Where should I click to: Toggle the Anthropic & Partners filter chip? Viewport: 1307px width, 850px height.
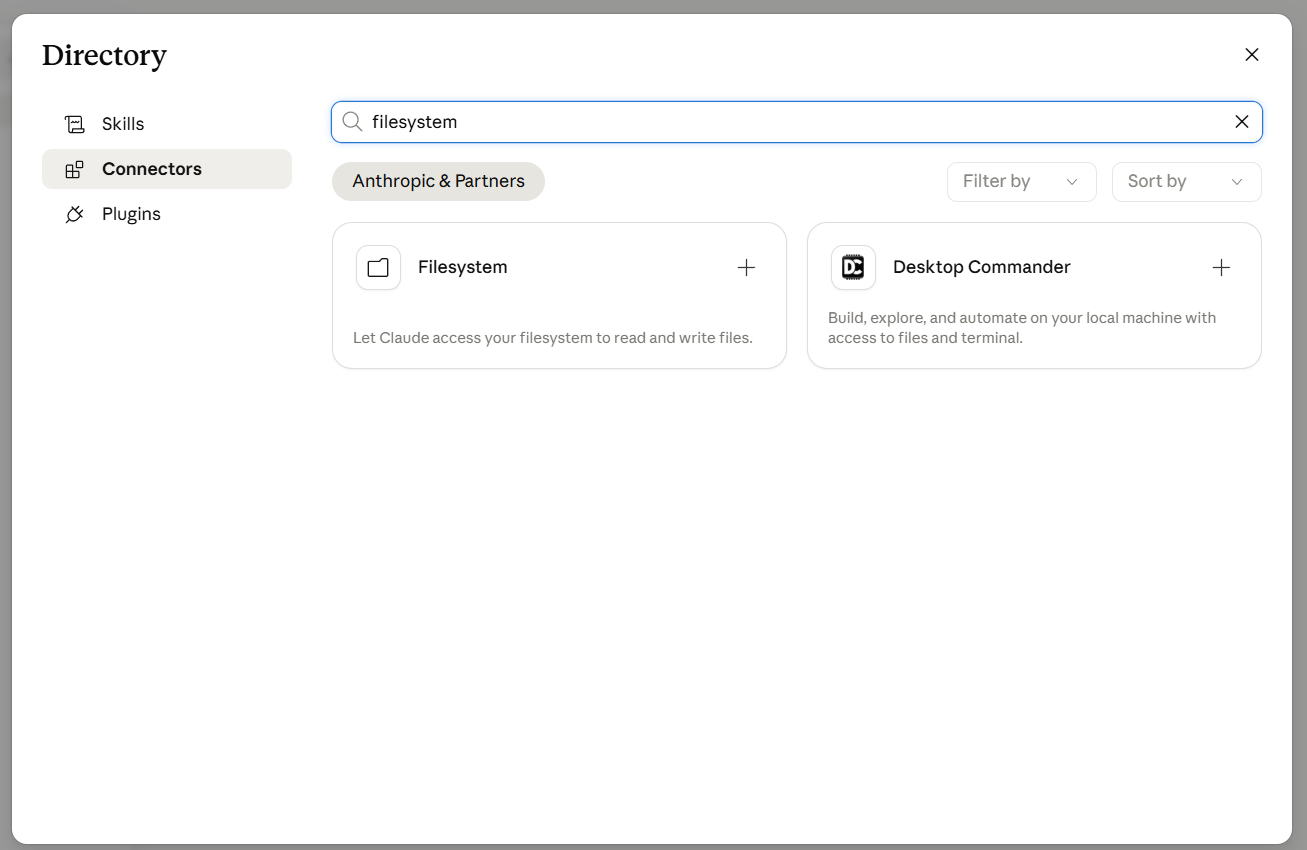tap(438, 181)
